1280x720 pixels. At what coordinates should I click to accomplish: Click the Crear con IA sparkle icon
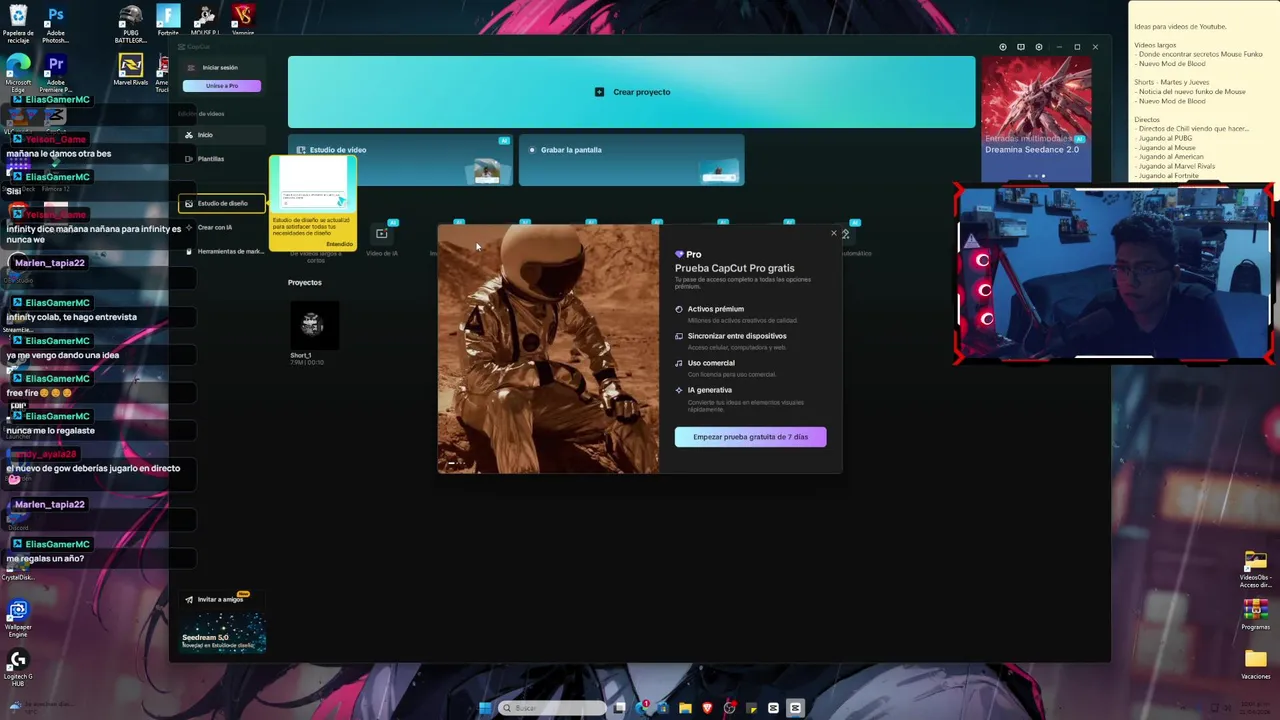pos(188,228)
